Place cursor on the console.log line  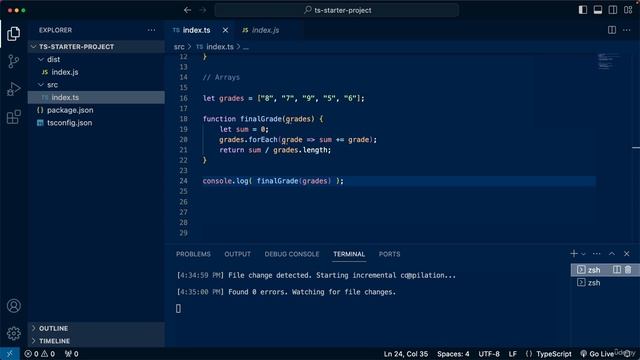(x=273, y=181)
